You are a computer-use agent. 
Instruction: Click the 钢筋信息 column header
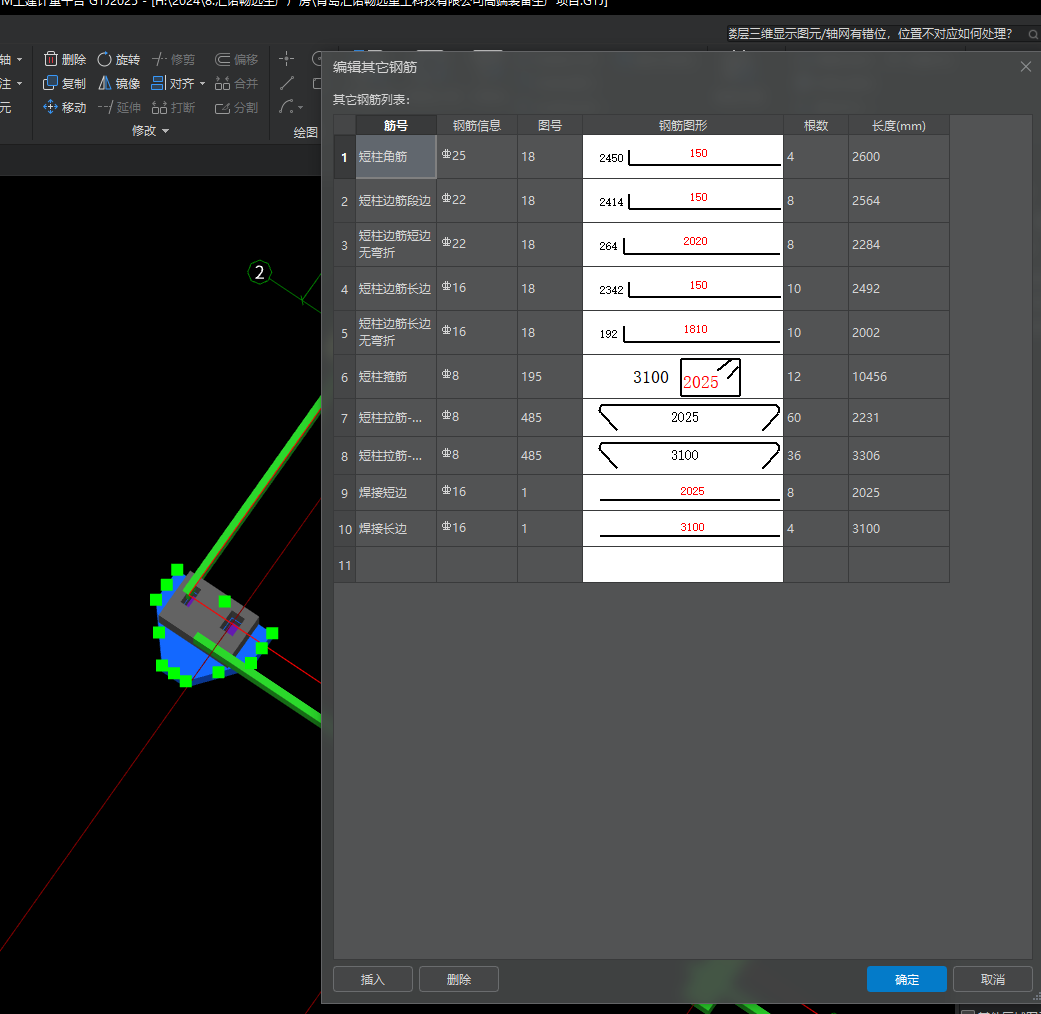click(x=477, y=126)
